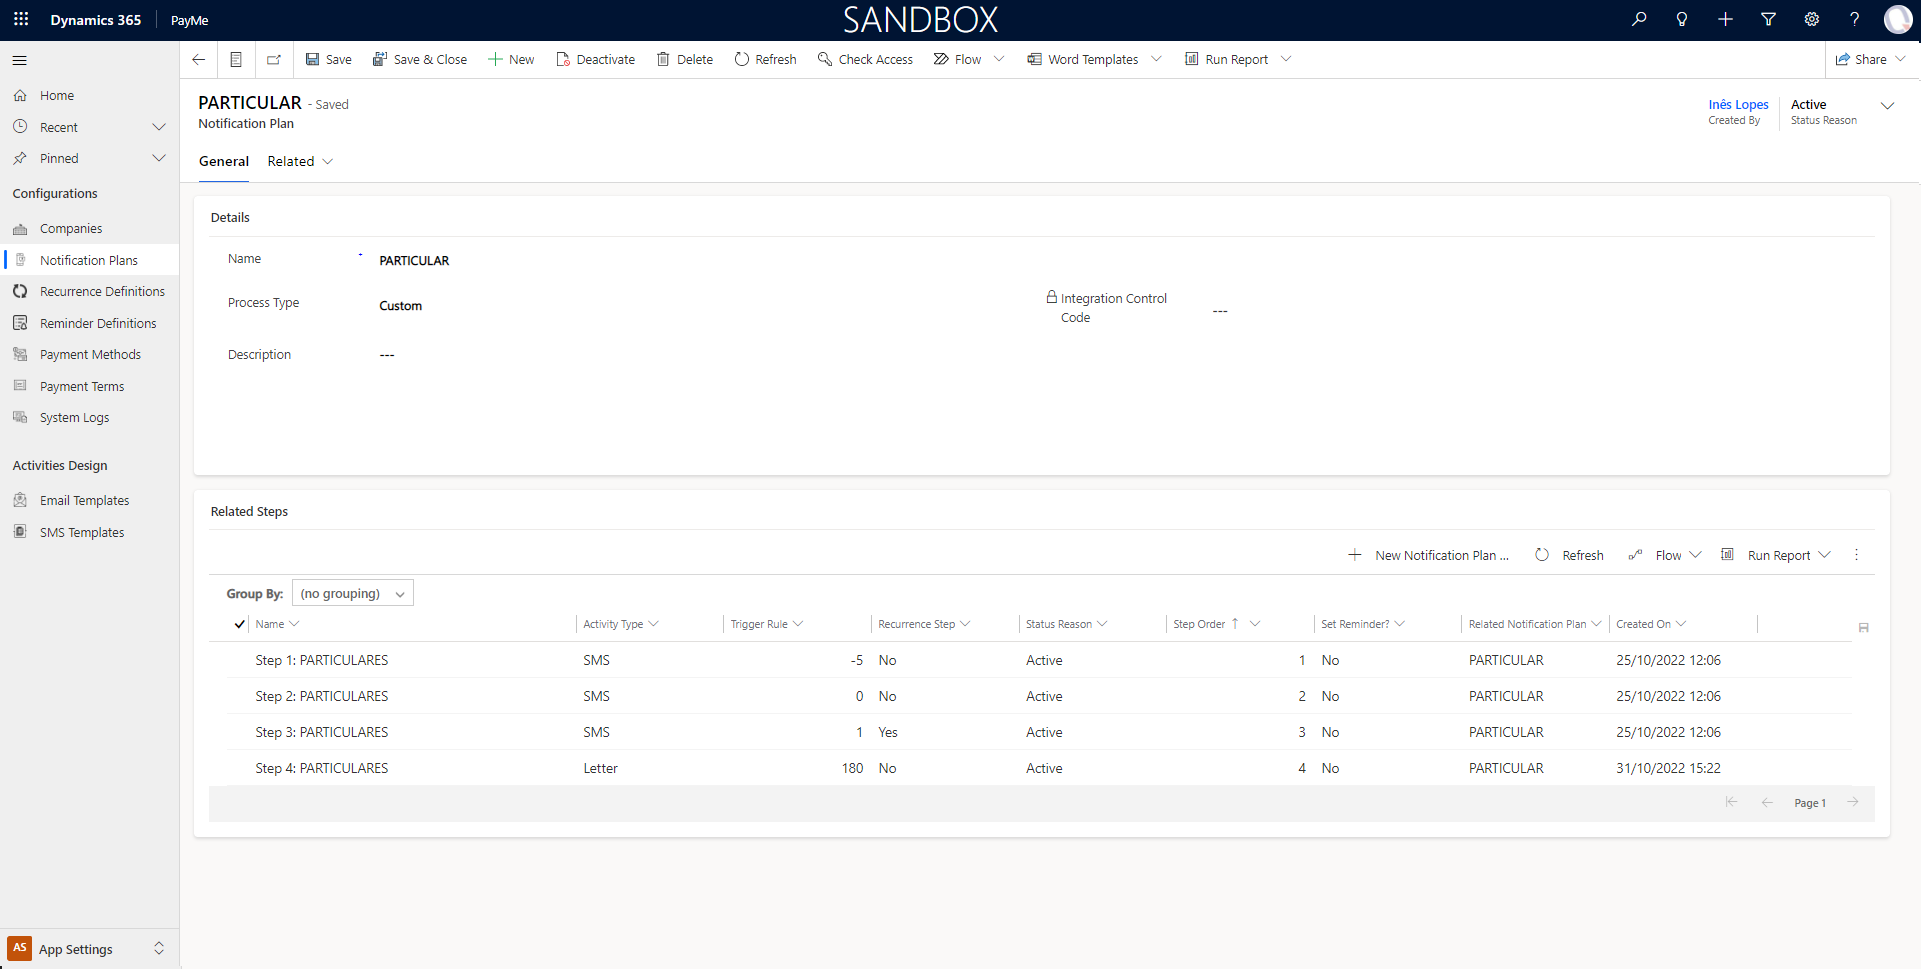Viewport: 1921px width, 969px height.
Task: Click the search magnifier icon
Action: click(1639, 20)
